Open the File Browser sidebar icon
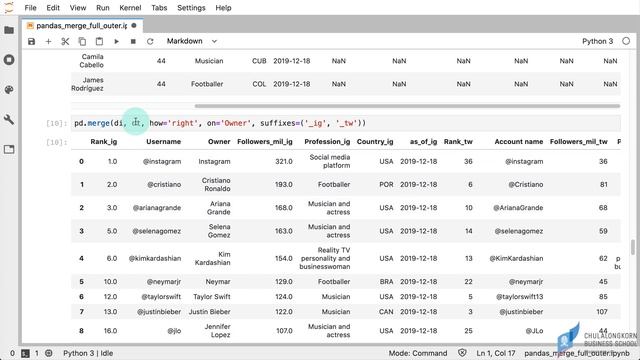Viewport: 640px width, 360px height. coord(9,30)
